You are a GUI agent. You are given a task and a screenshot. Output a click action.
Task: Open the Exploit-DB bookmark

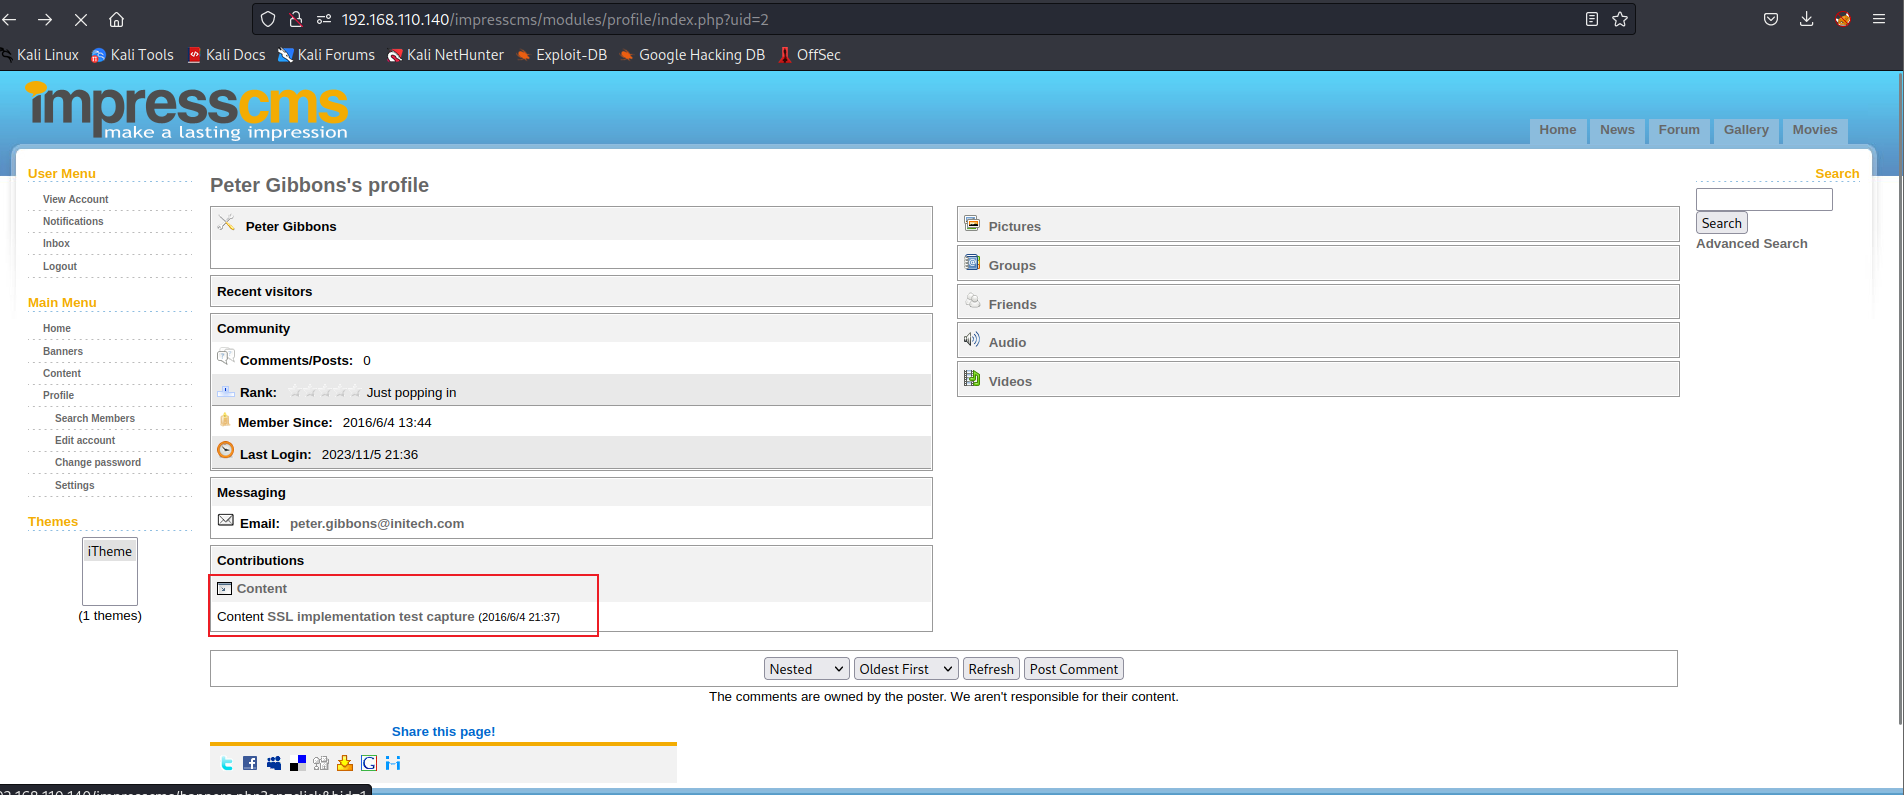point(561,55)
